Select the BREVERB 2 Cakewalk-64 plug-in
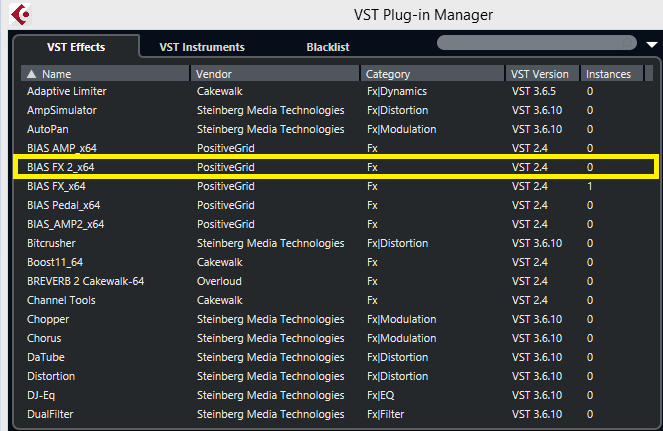 [336, 281]
